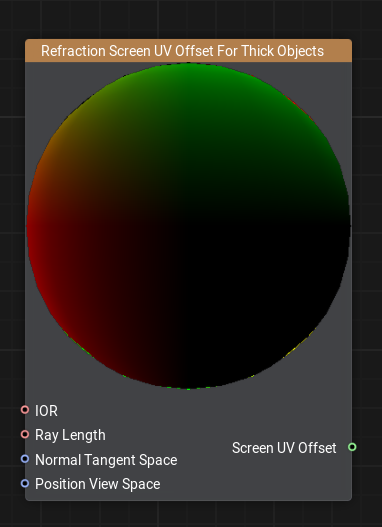Image resolution: width=382 pixels, height=527 pixels.
Task: Click the sphere preview center
Action: click(x=188, y=226)
